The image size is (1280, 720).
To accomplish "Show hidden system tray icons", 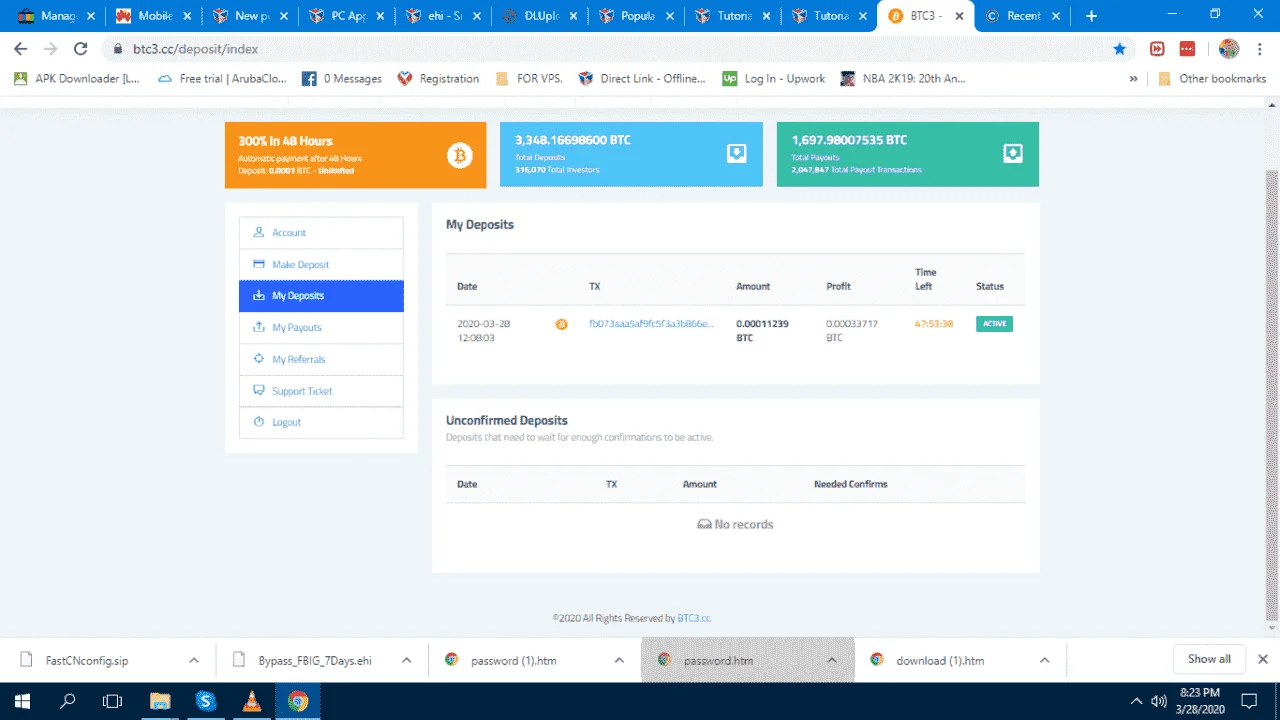I will click(1136, 701).
